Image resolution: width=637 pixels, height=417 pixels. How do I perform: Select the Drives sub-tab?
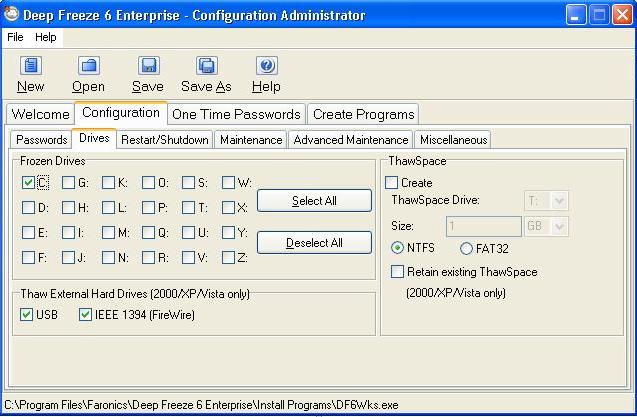click(x=94, y=138)
